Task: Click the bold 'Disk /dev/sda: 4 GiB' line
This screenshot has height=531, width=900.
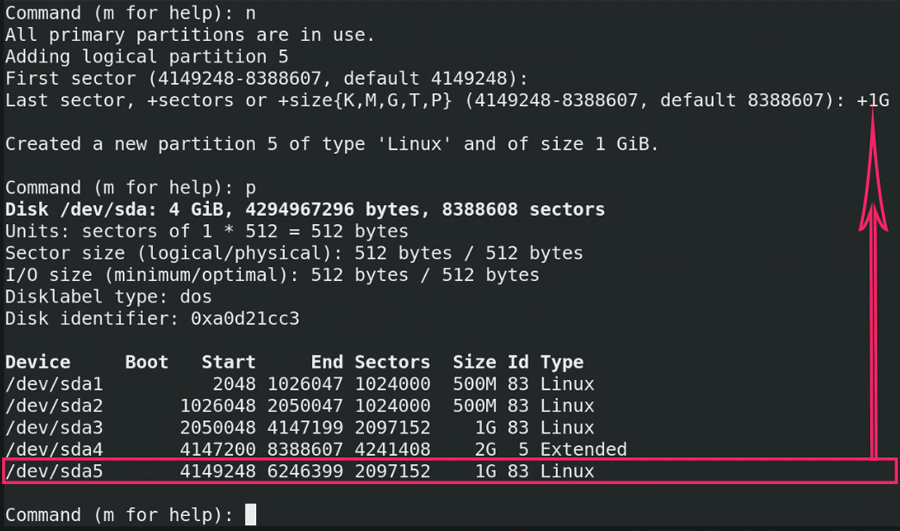Action: pyautogui.click(x=305, y=209)
